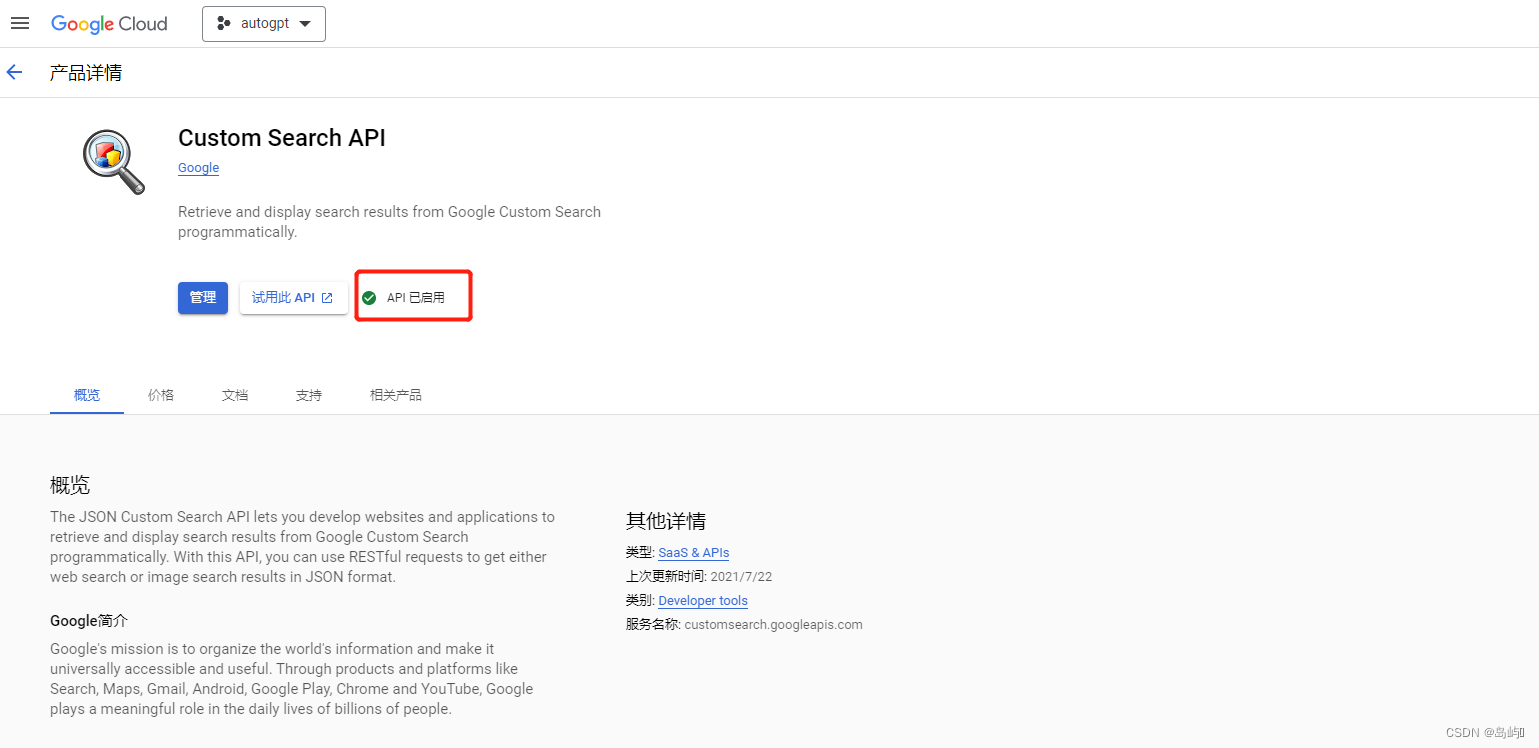This screenshot has height=748, width=1539.
Task: Open the 相关产品 tab
Action: point(396,395)
